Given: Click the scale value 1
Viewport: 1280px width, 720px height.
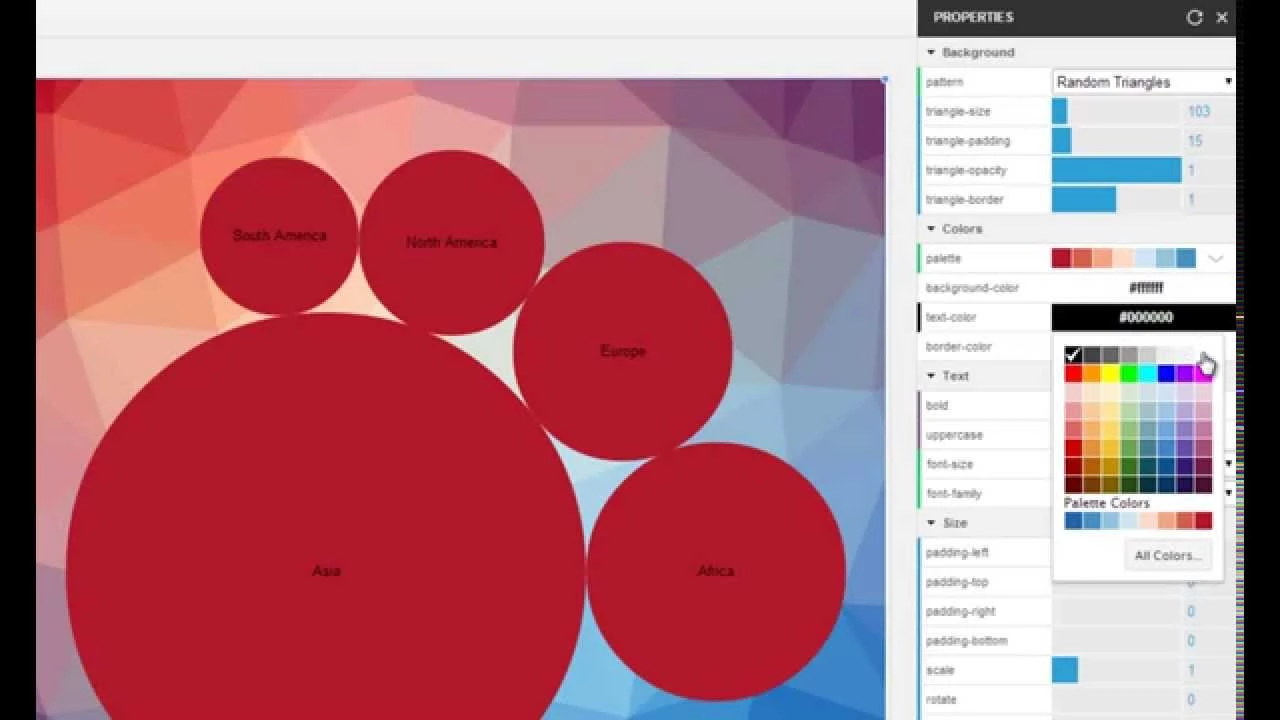Looking at the screenshot, I should 1191,670.
